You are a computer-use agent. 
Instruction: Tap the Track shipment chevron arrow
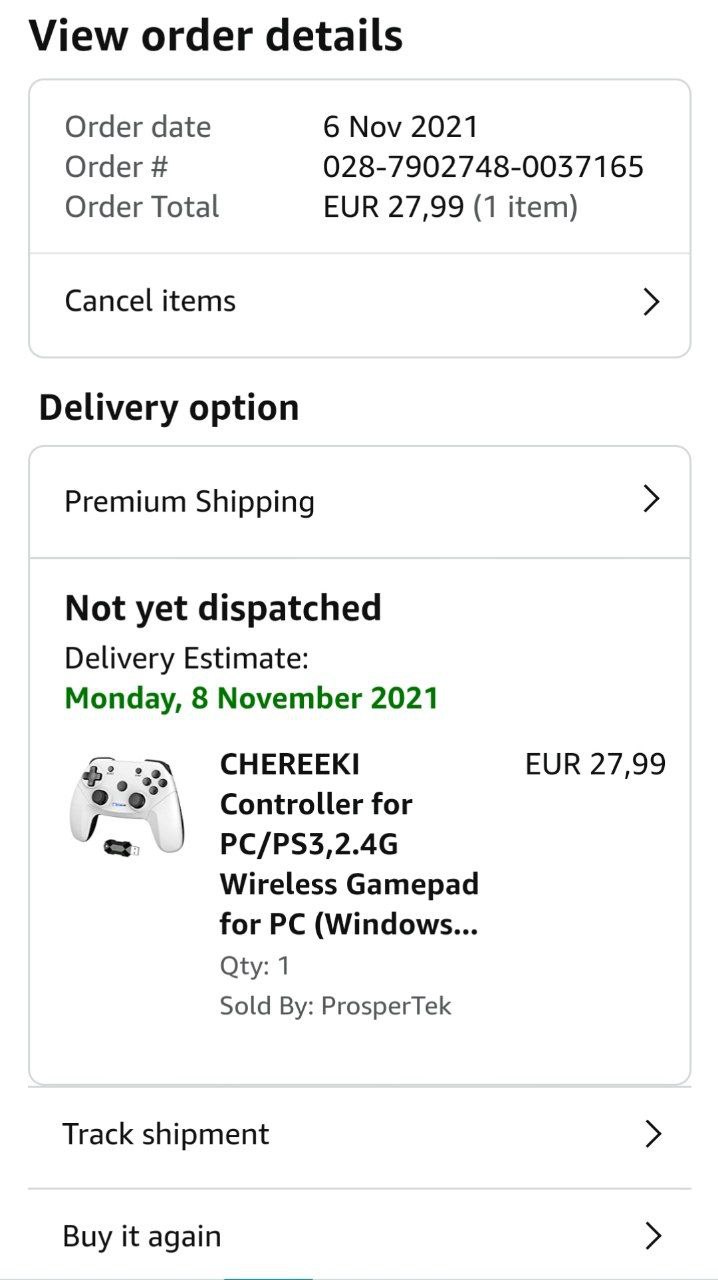(653, 1133)
